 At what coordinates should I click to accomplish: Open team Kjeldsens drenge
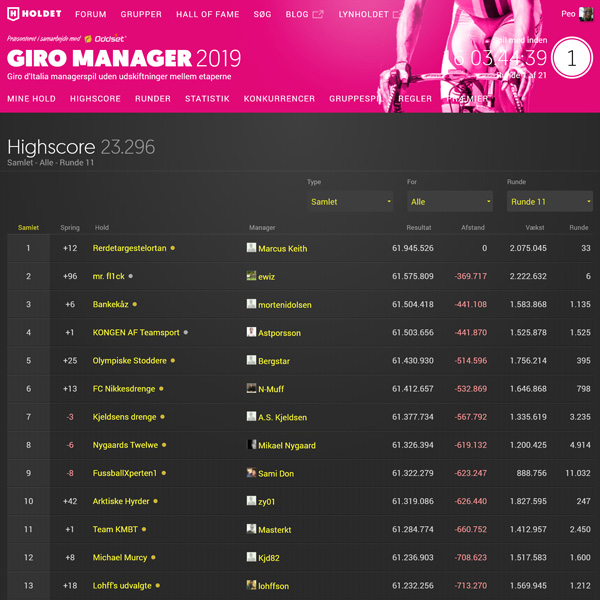click(124, 417)
